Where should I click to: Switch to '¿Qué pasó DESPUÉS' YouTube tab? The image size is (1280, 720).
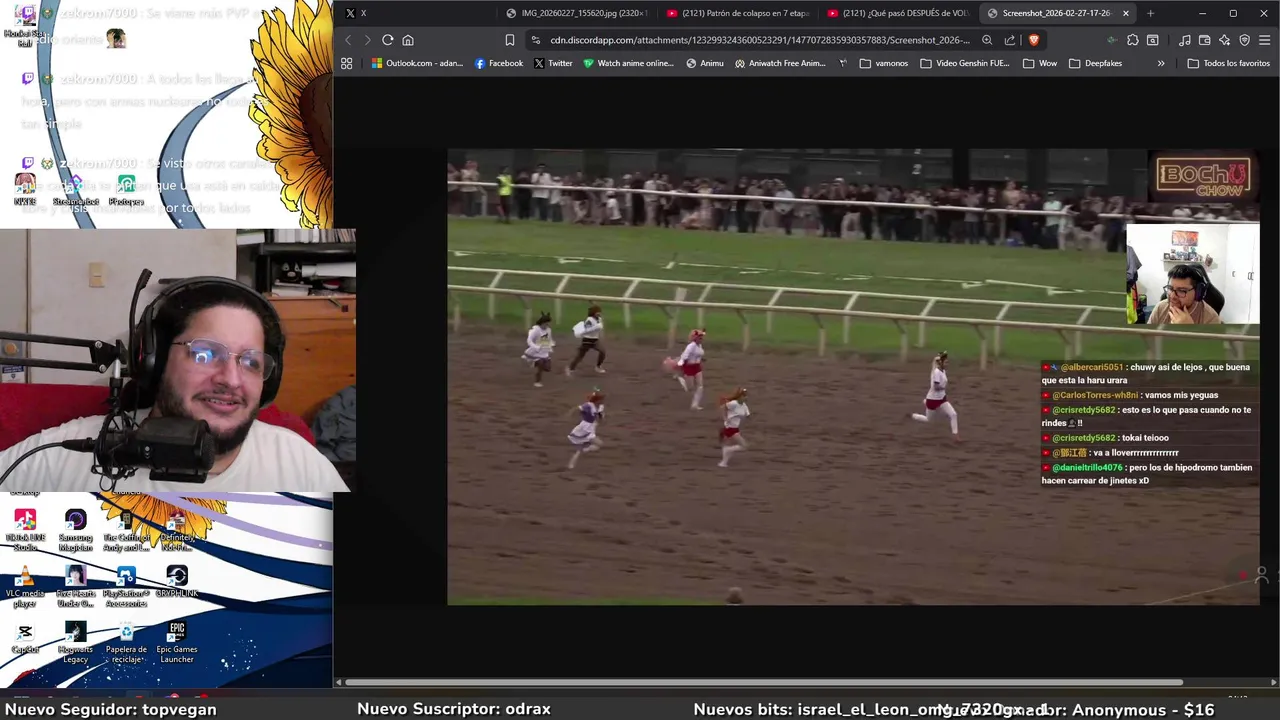click(x=898, y=13)
